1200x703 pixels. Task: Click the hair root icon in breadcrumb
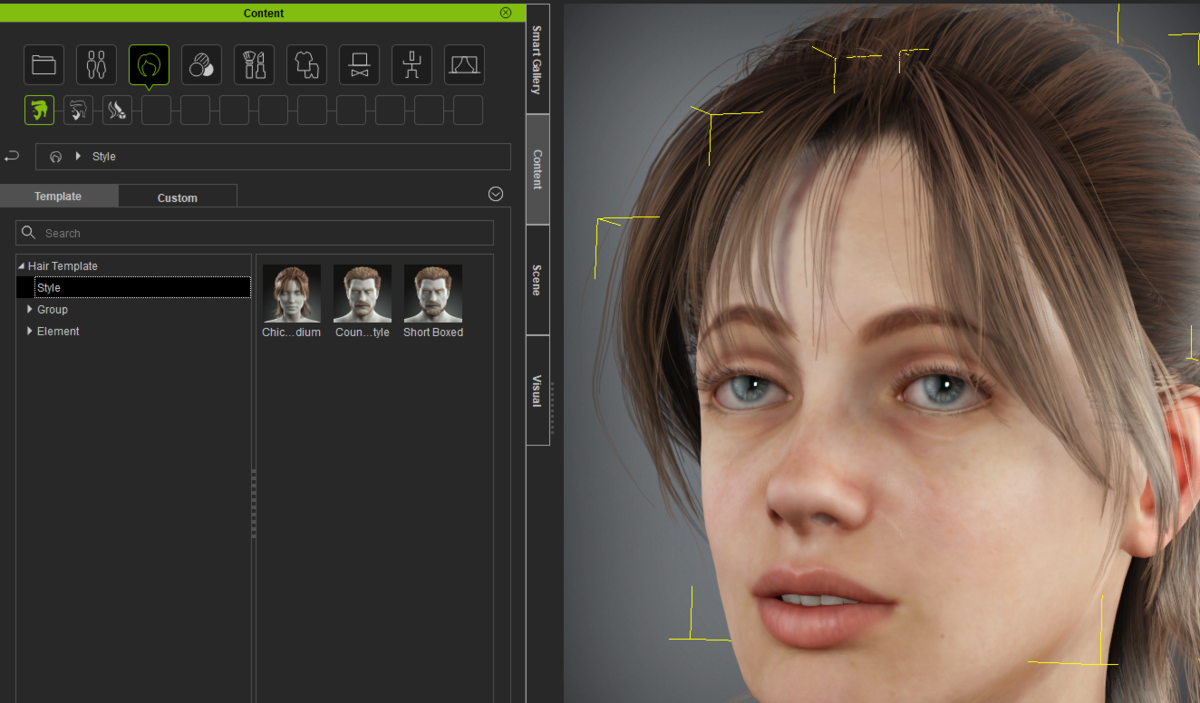tap(56, 157)
